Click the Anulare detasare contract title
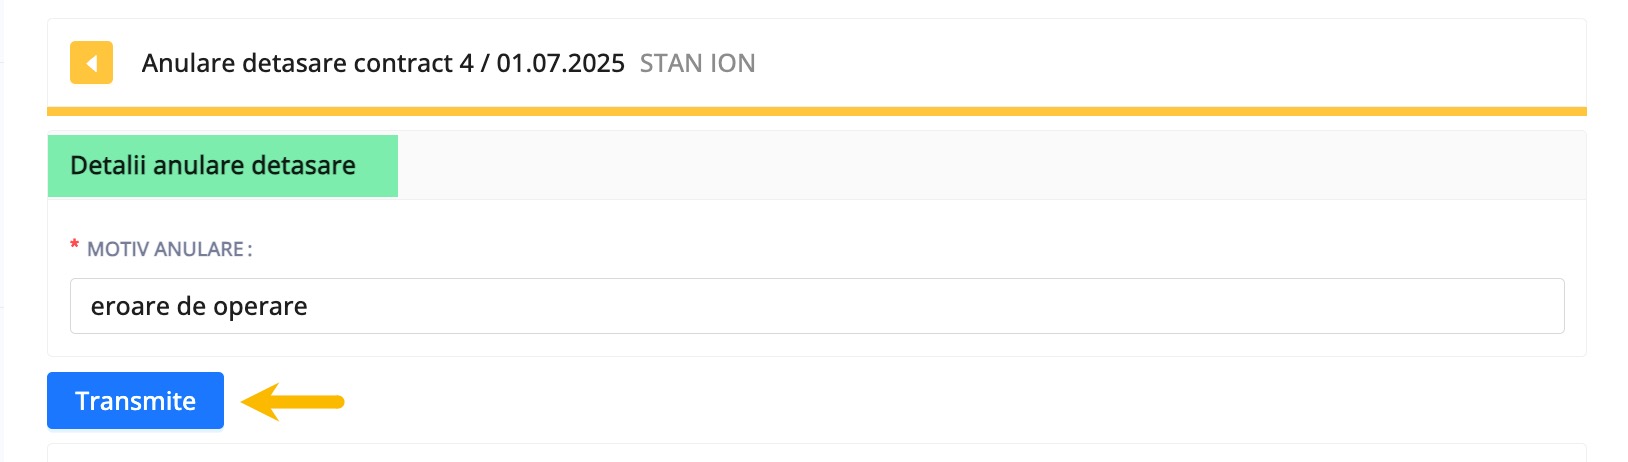1628x462 pixels. (383, 63)
